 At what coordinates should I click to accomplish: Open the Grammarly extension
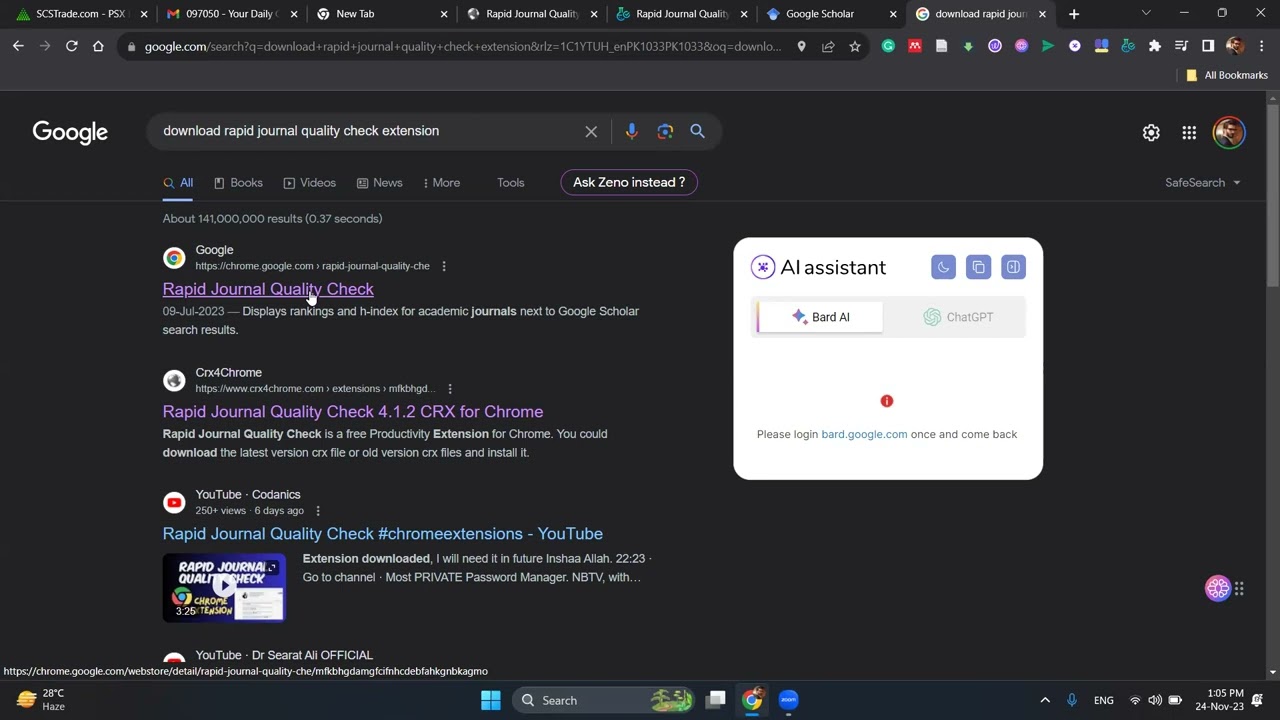coord(888,46)
